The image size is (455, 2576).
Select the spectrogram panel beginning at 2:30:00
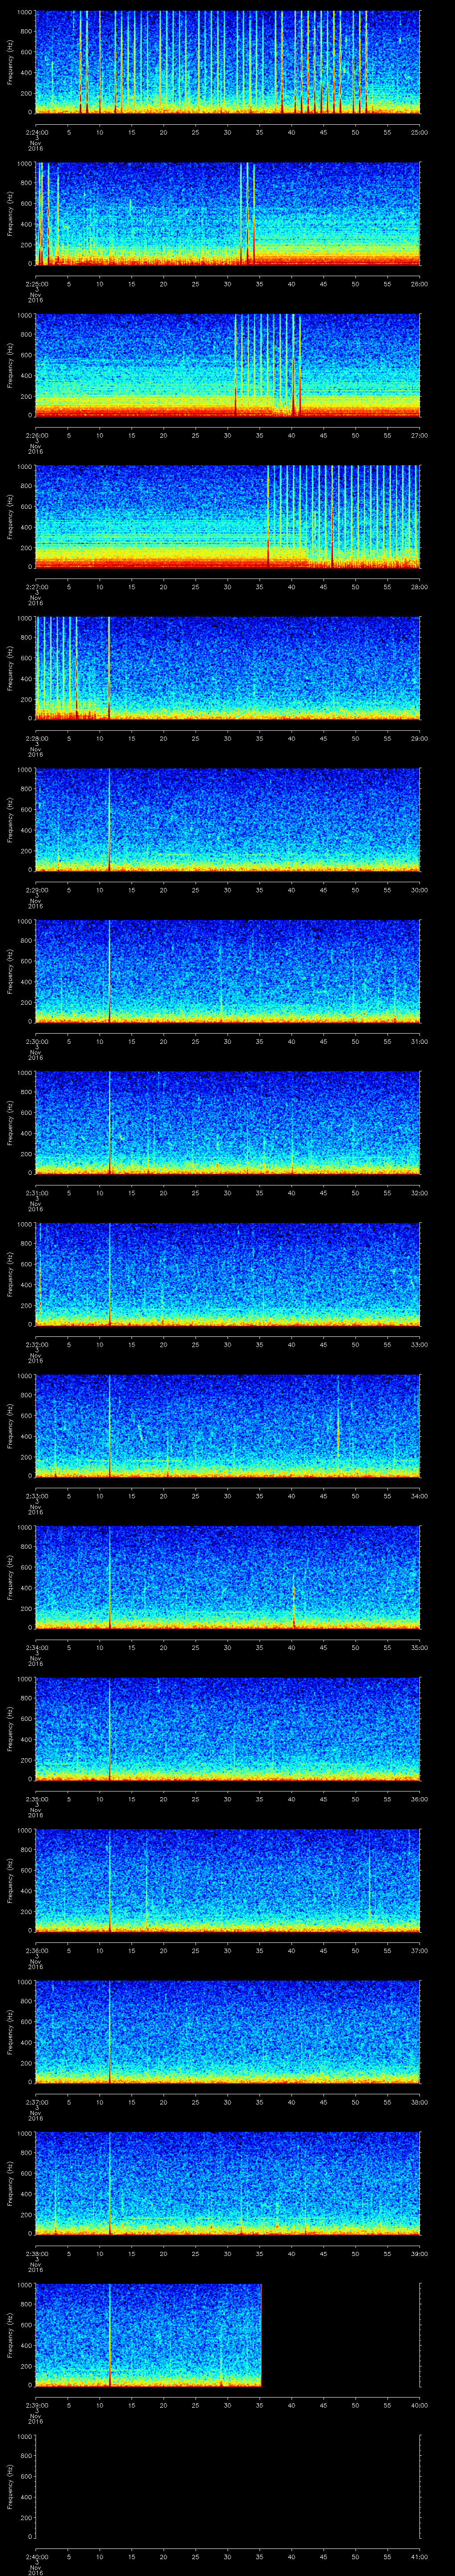click(x=227, y=971)
